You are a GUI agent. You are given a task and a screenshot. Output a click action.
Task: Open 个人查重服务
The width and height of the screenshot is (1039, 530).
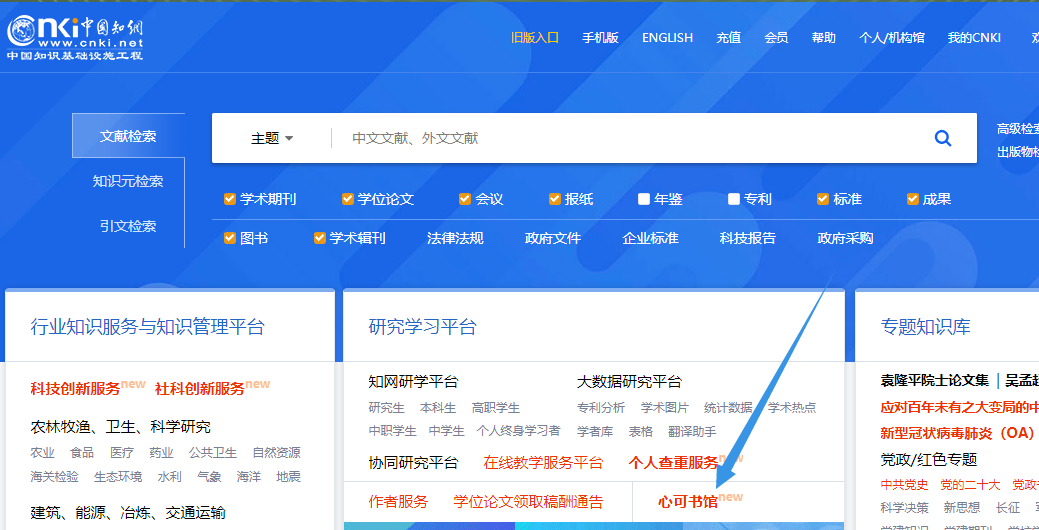click(673, 462)
